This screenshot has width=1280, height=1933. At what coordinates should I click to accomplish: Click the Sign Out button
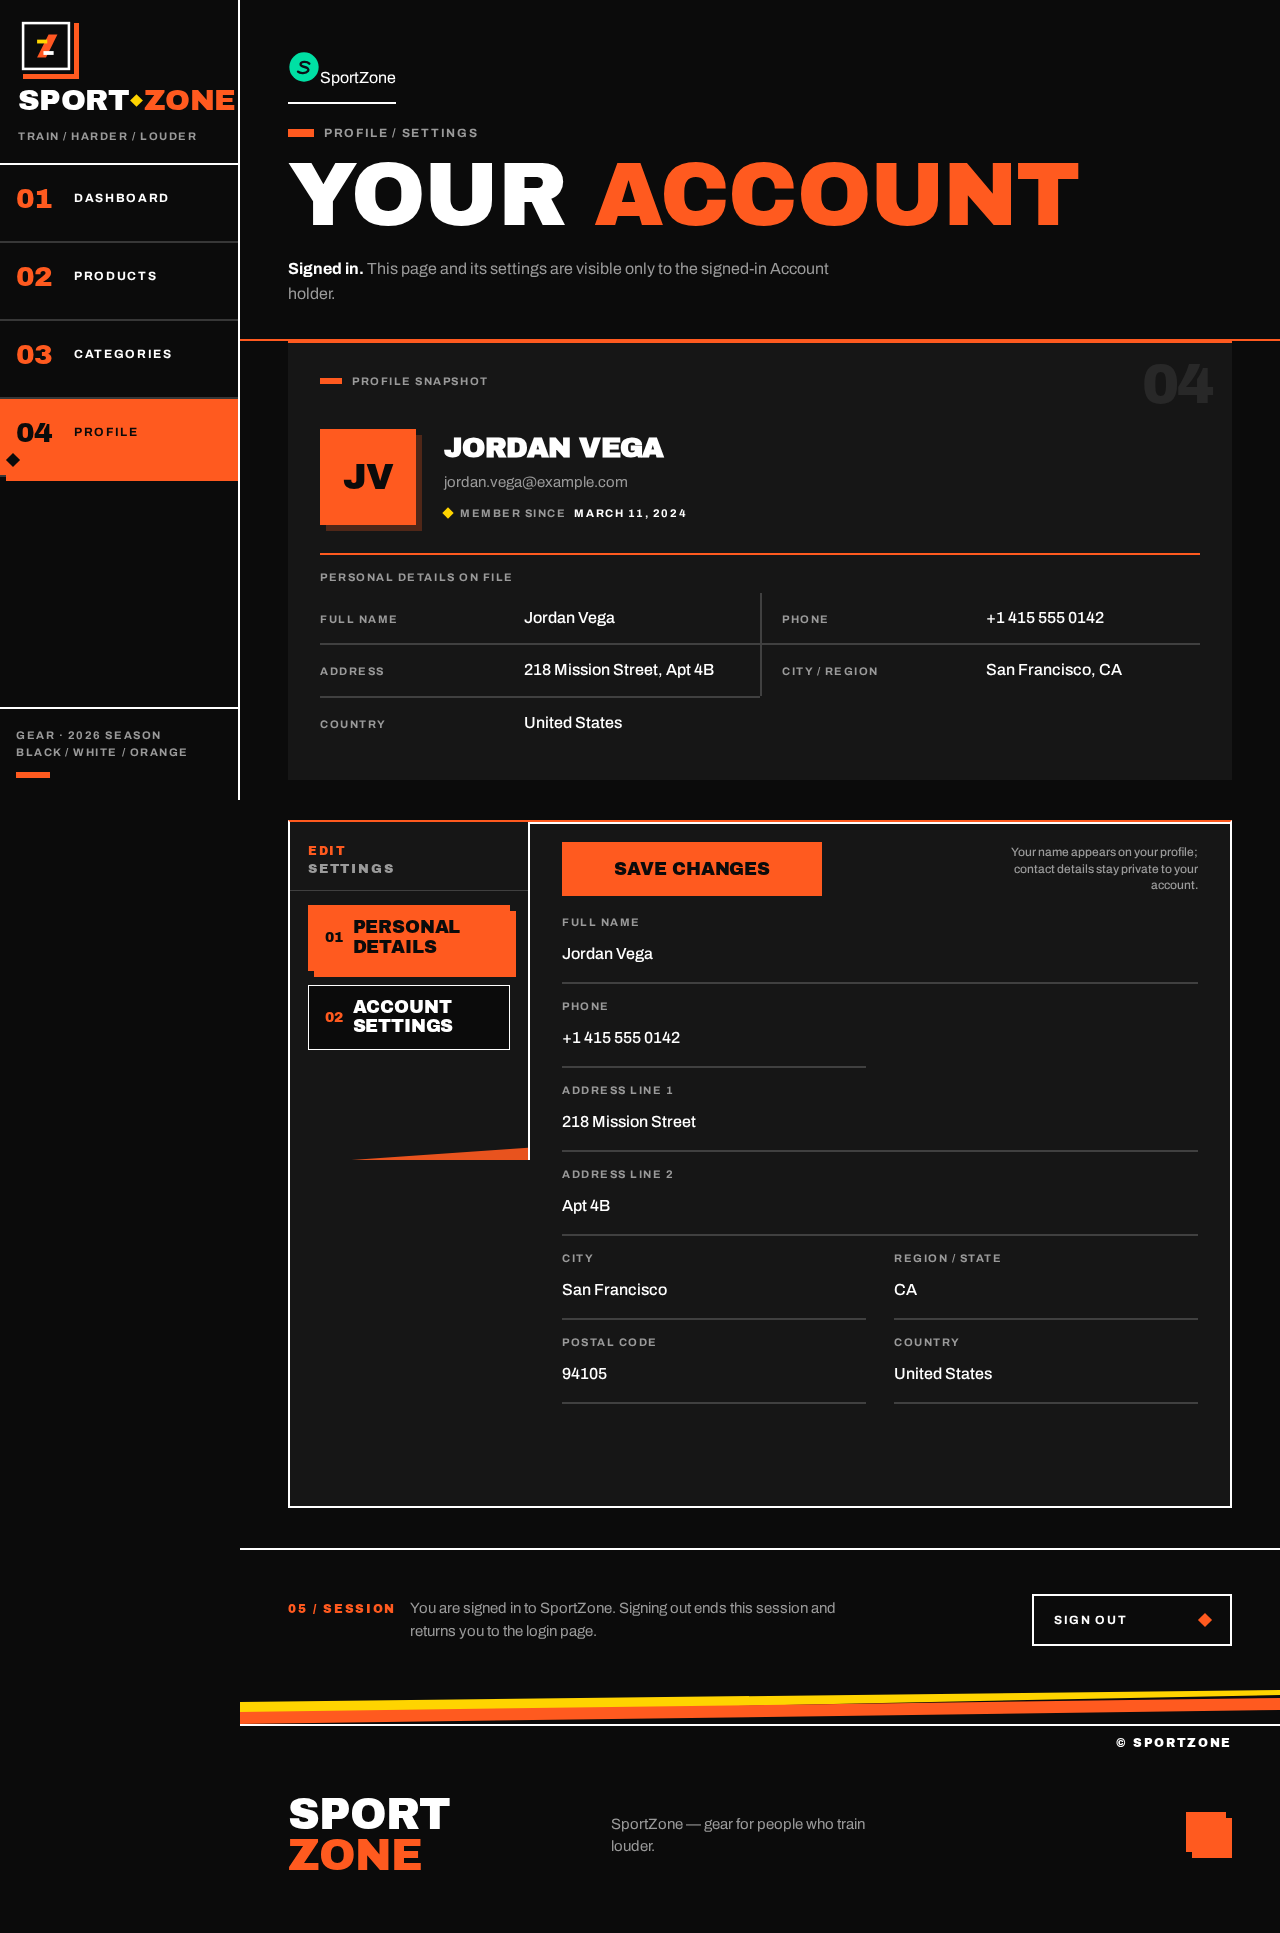(1132, 1620)
